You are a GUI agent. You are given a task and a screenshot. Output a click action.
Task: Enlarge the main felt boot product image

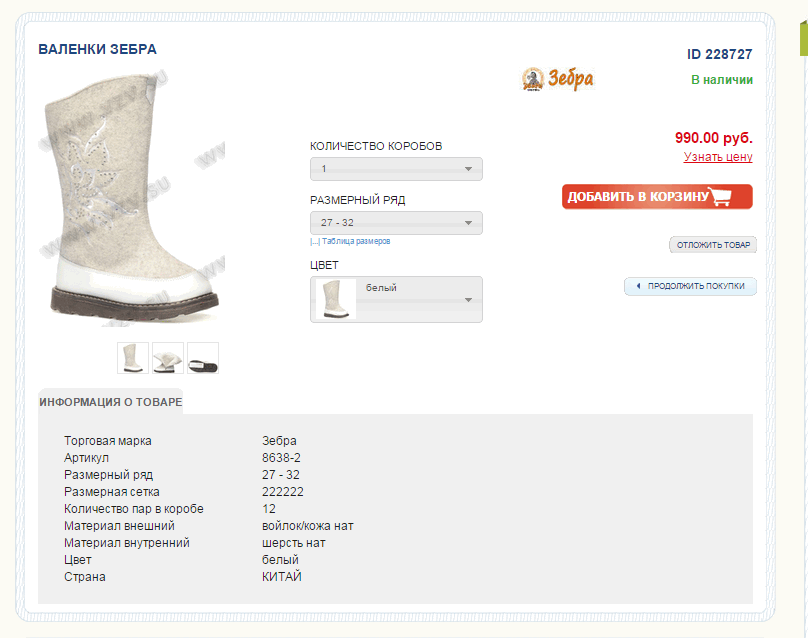132,200
